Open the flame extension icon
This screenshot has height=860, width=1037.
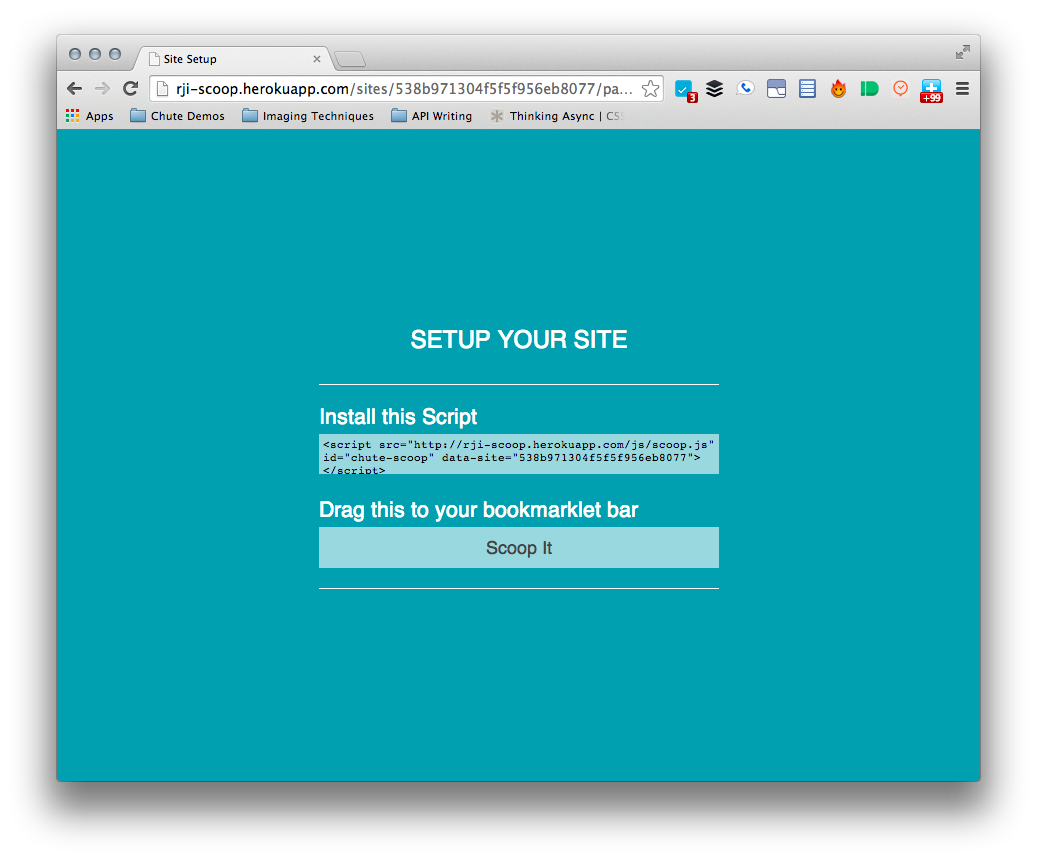[x=838, y=89]
